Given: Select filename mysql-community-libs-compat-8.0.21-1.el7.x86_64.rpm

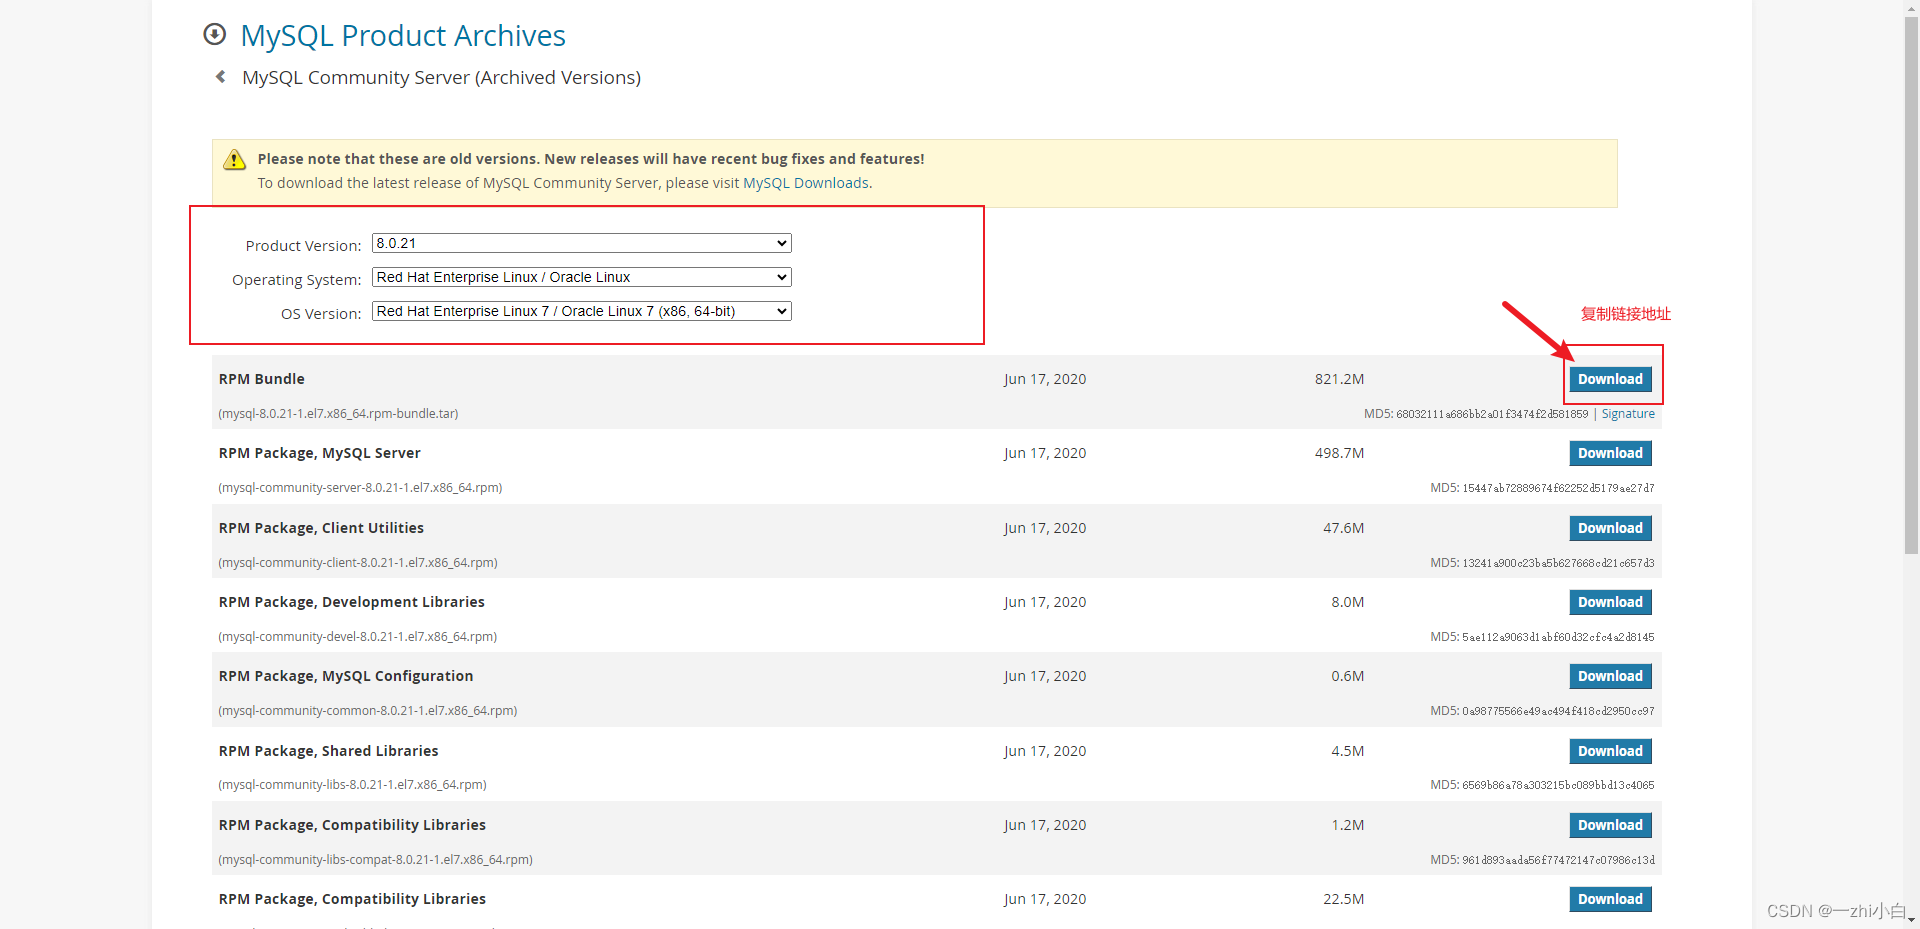Looking at the screenshot, I should click(x=375, y=860).
